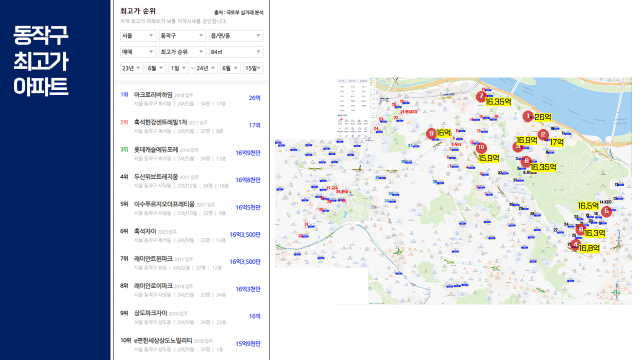Click the 17억 yellow label on map
Screen dimensions: 640x360
pyautogui.click(x=556, y=142)
